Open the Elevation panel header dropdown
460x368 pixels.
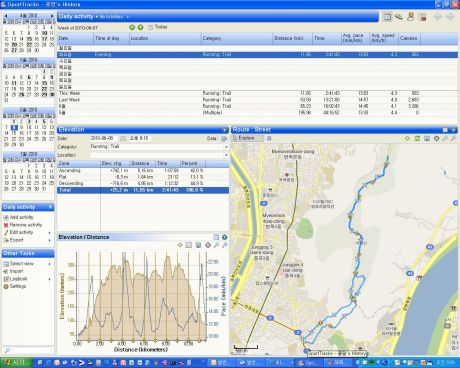(225, 130)
